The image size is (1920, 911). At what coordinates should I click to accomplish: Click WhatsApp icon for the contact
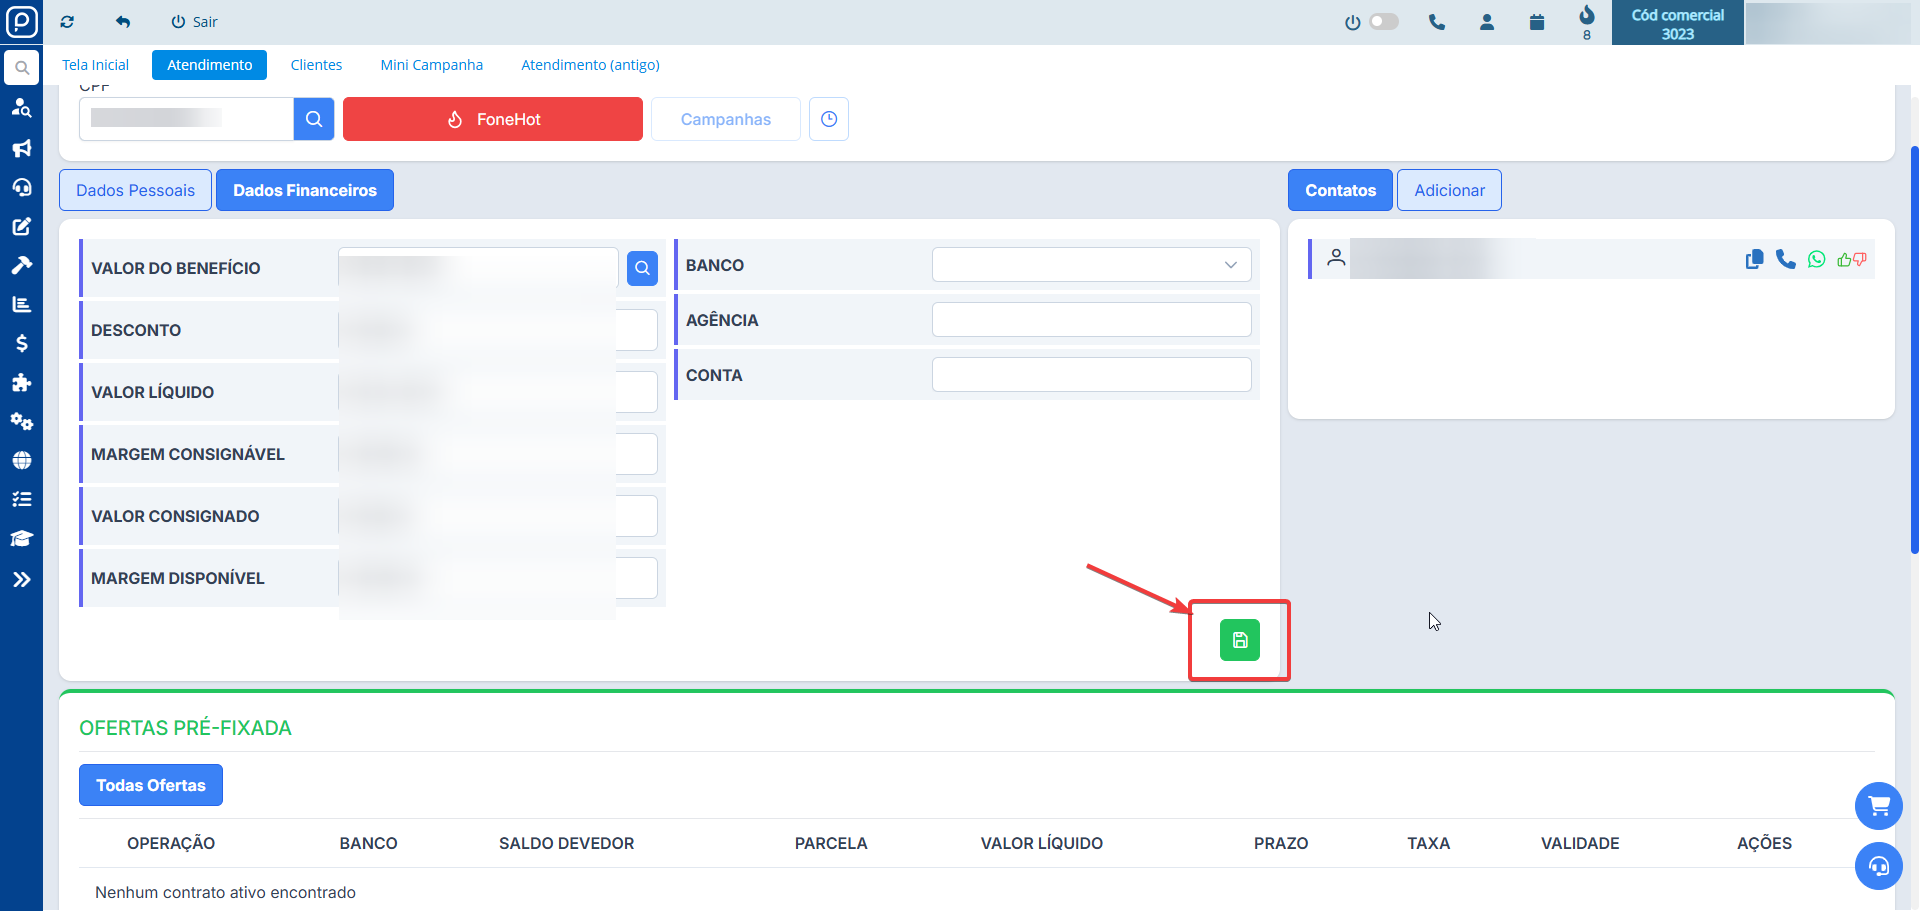click(1816, 259)
